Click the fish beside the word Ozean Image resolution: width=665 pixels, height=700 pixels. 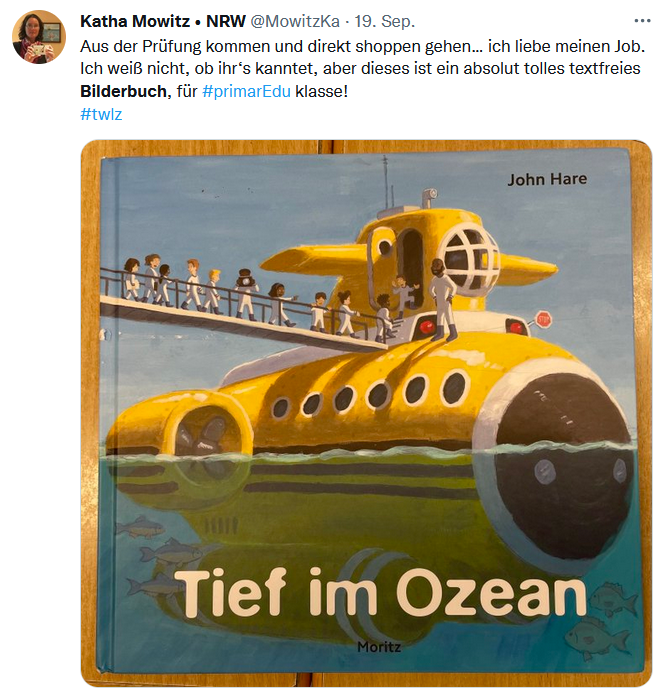[612, 599]
